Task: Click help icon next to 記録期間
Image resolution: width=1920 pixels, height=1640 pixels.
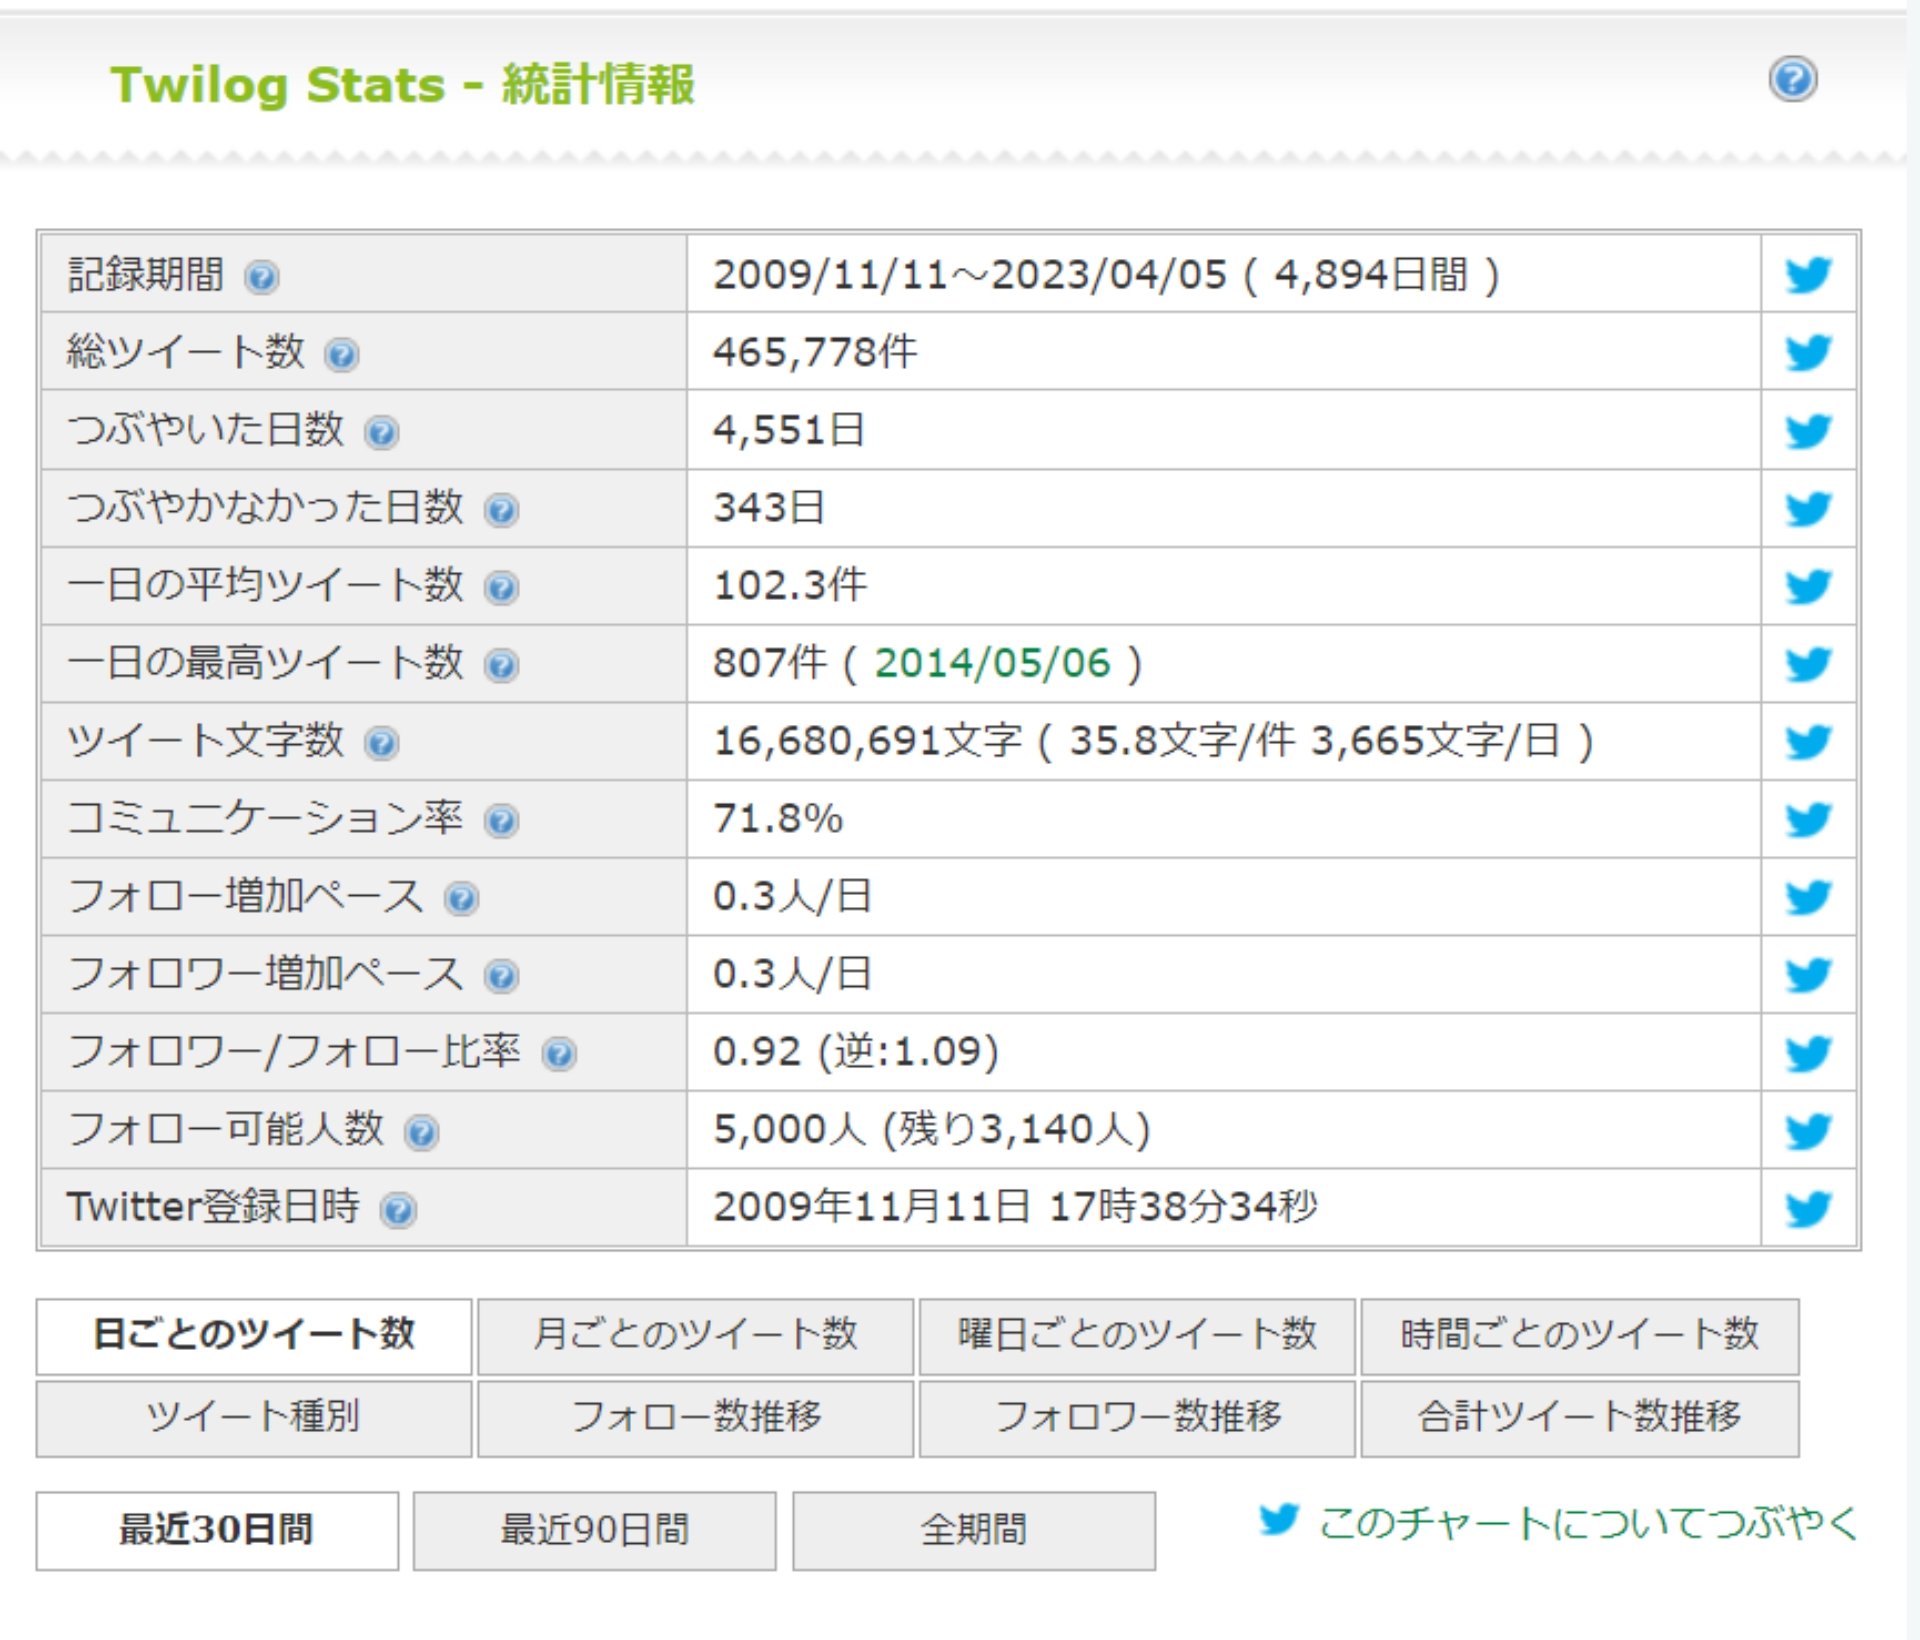Action: [262, 277]
